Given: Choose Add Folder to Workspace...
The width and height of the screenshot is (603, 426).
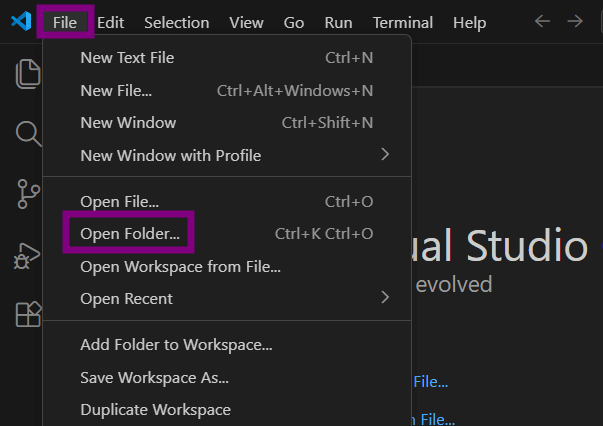Looking at the screenshot, I should coord(227,344).
